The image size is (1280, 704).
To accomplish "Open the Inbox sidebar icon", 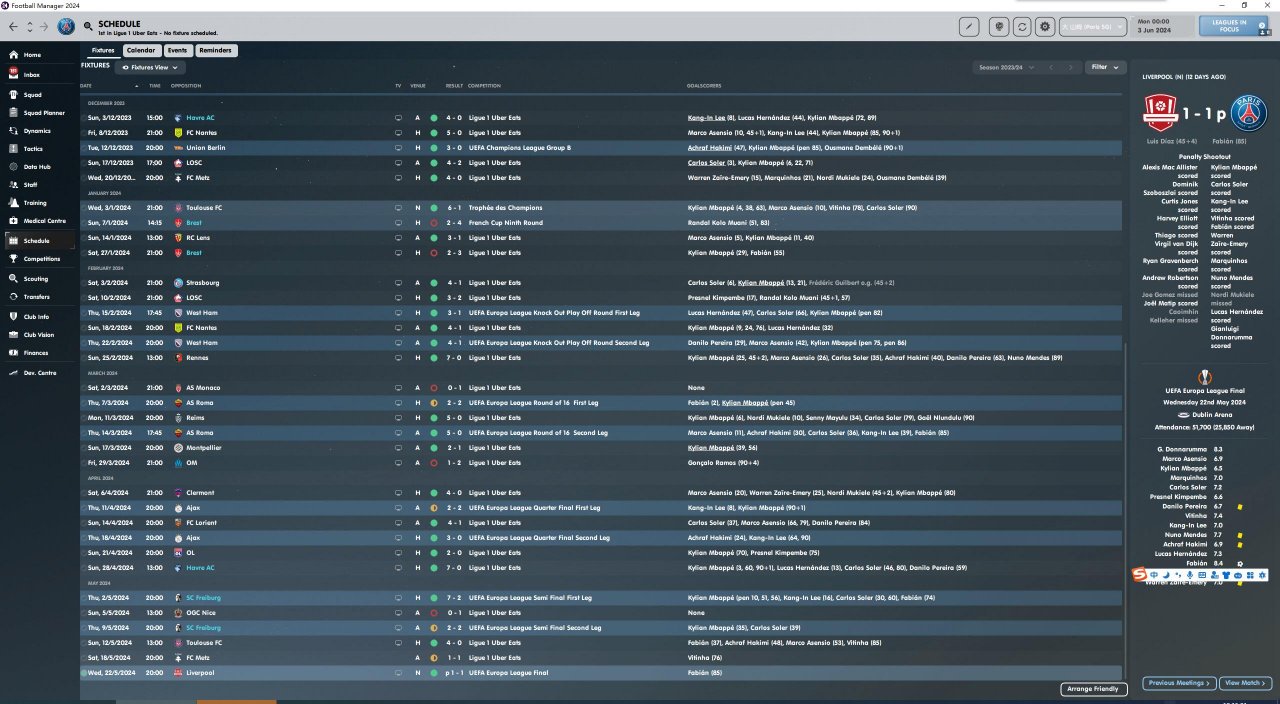I will point(13,74).
